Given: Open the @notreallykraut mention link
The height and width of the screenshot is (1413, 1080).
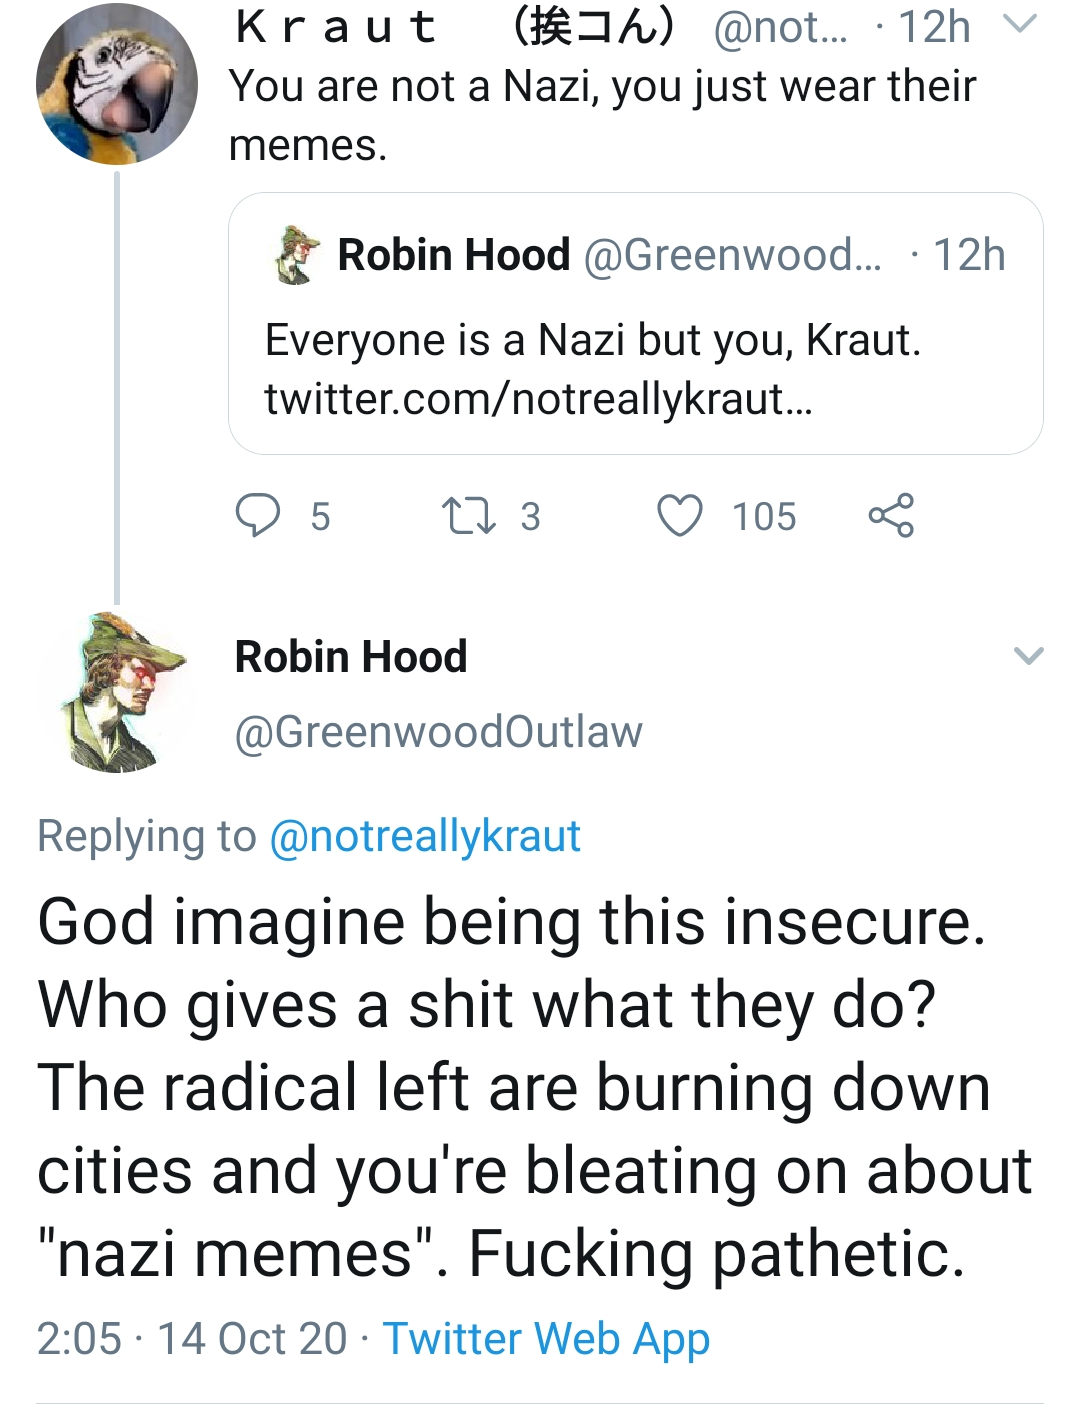Looking at the screenshot, I should 425,836.
